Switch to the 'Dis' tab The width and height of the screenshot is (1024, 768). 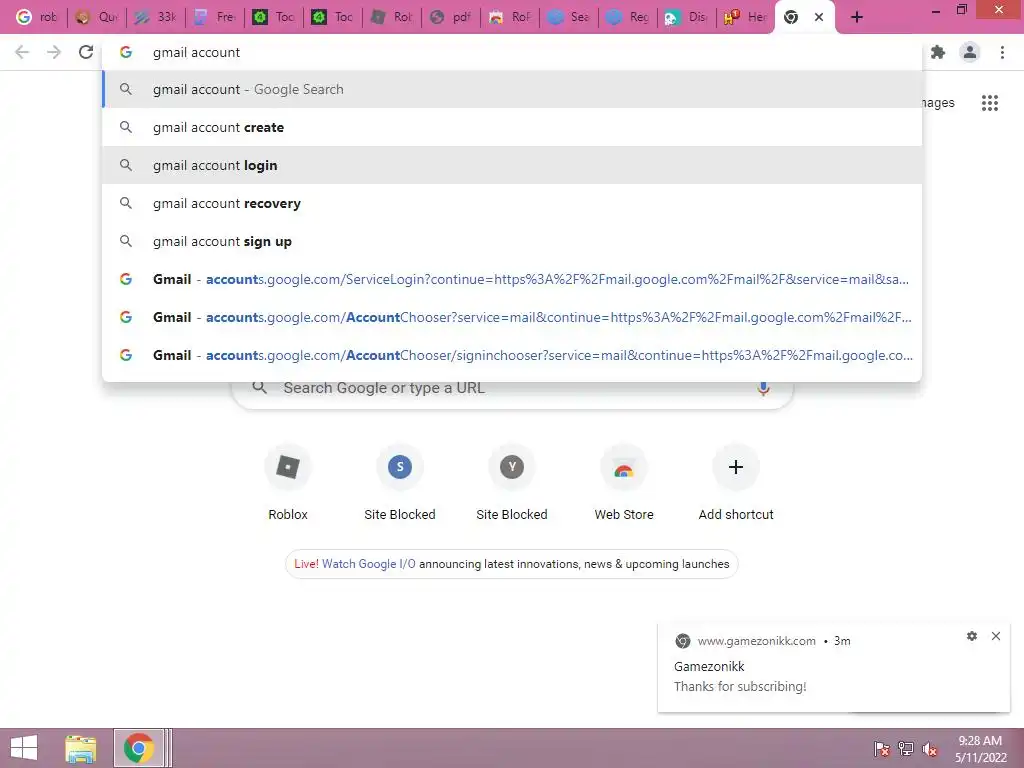point(686,17)
